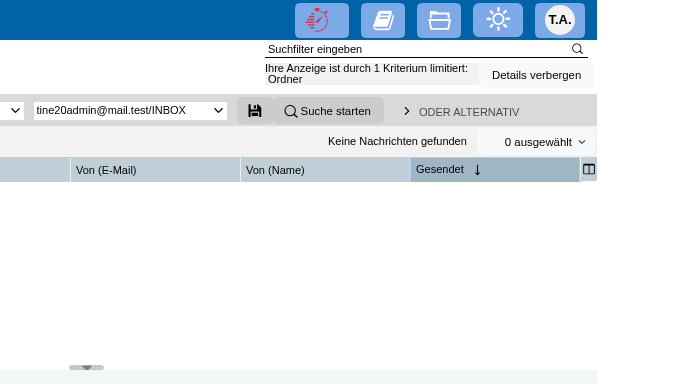The height and width of the screenshot is (384, 683).
Task: Sort by Von (Name) column
Action: pyautogui.click(x=325, y=170)
